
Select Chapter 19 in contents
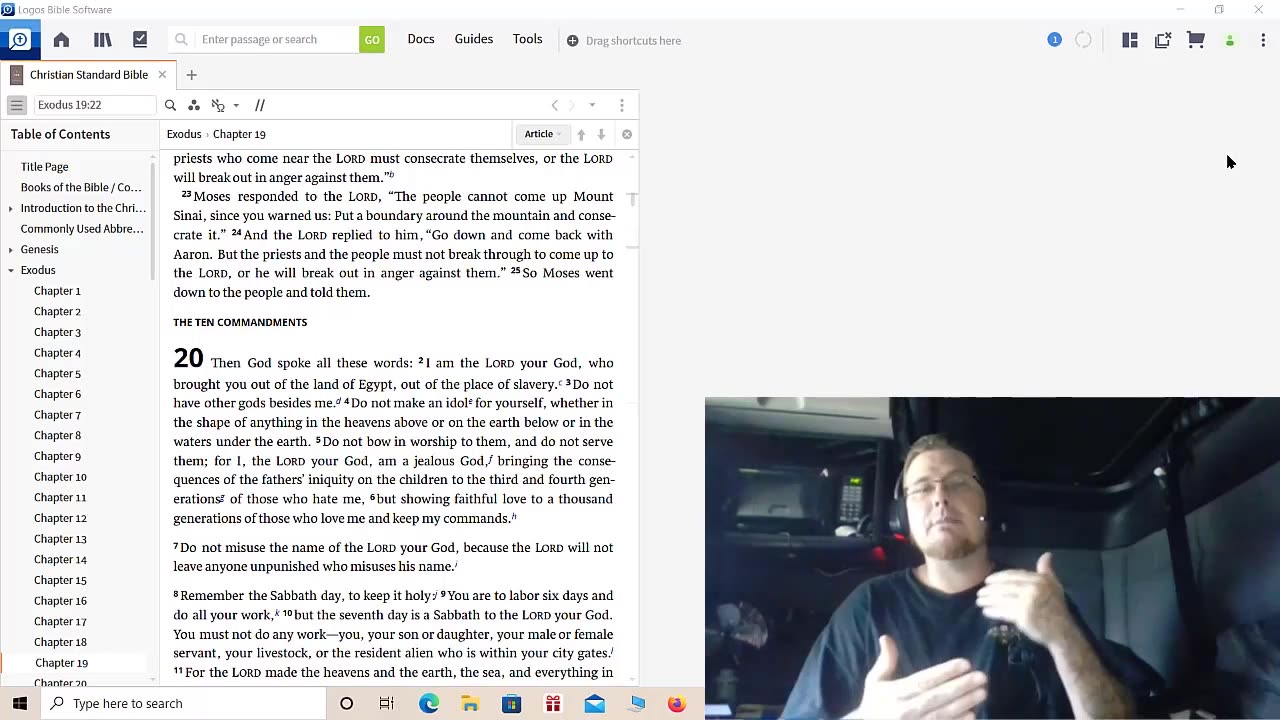point(61,663)
